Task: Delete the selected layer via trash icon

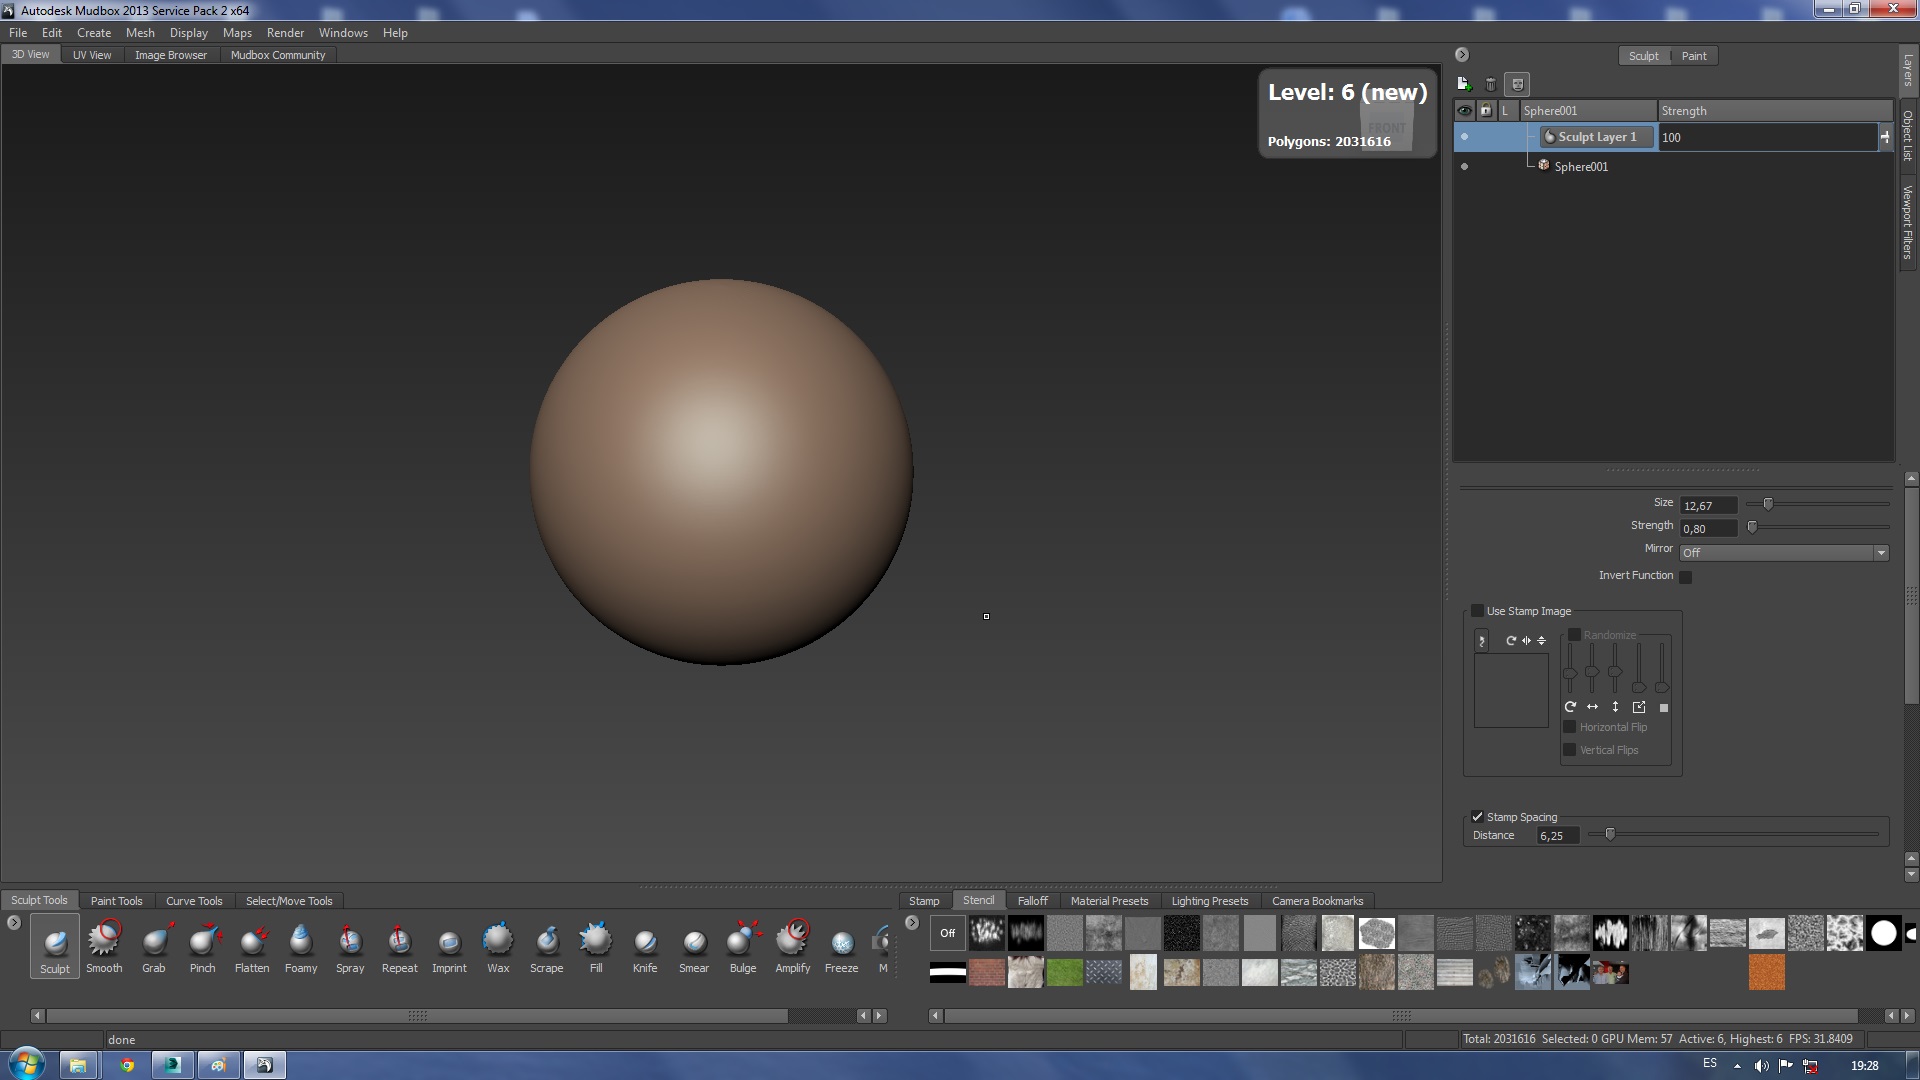Action: [x=1491, y=85]
